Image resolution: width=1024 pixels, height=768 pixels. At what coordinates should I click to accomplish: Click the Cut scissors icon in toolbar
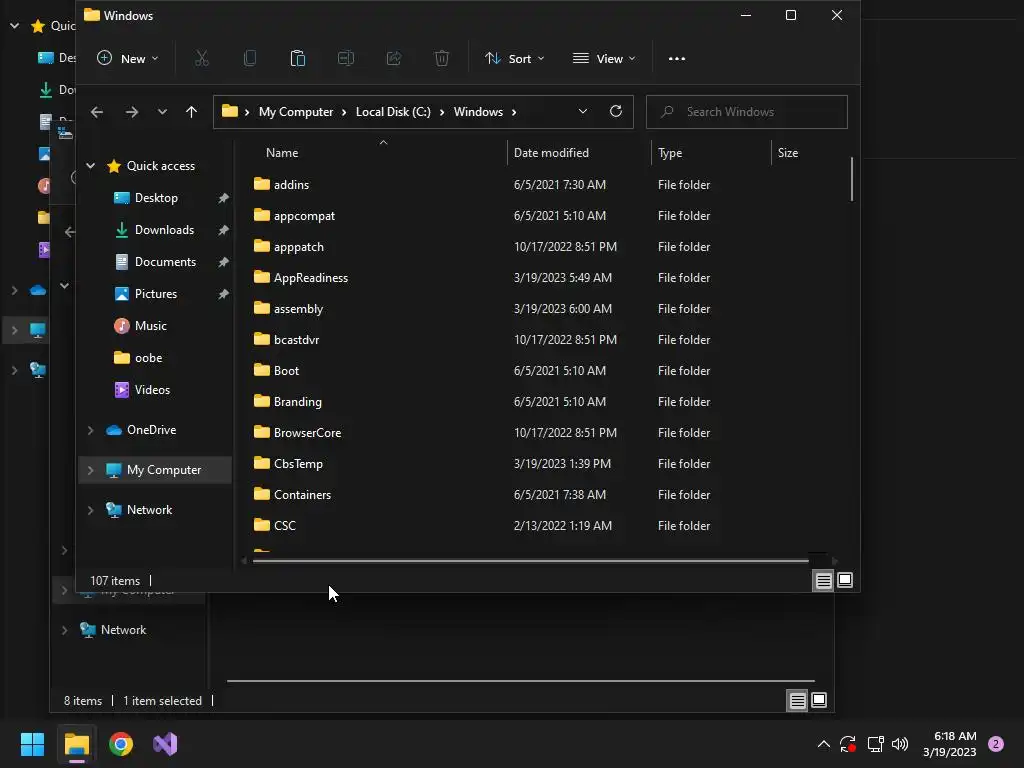coord(202,59)
